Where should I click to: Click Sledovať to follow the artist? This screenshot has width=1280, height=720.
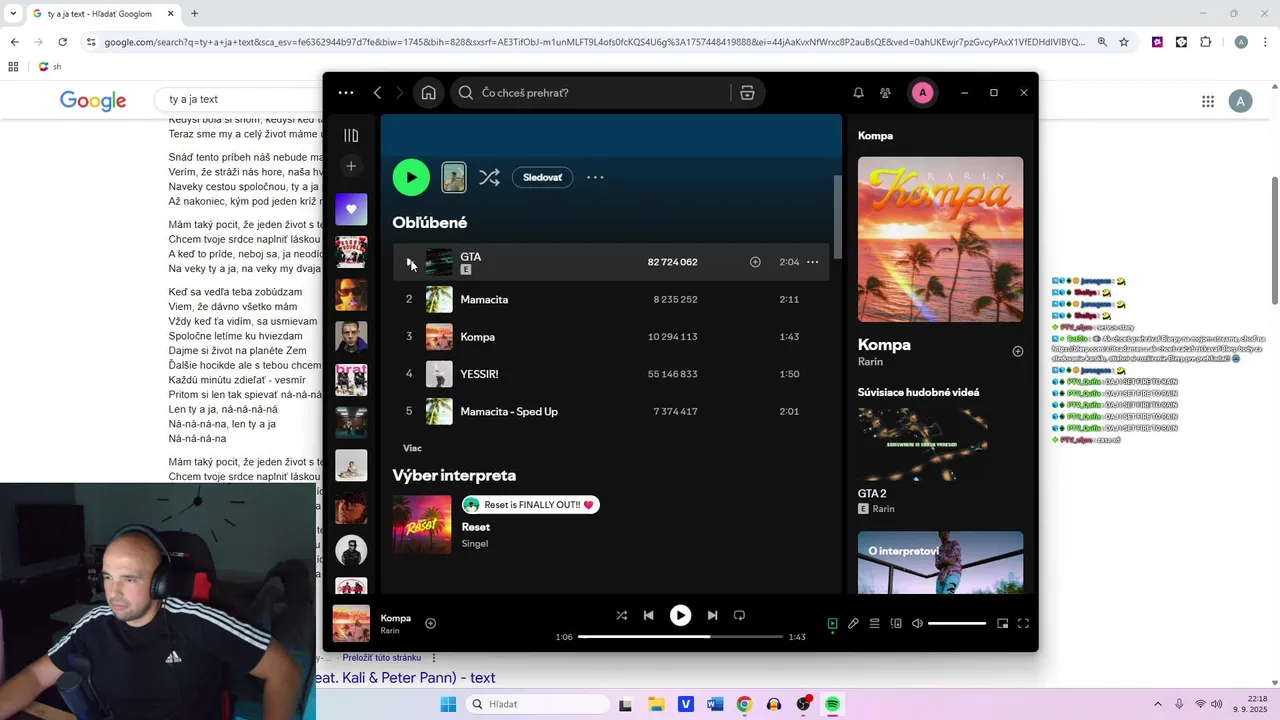click(542, 177)
